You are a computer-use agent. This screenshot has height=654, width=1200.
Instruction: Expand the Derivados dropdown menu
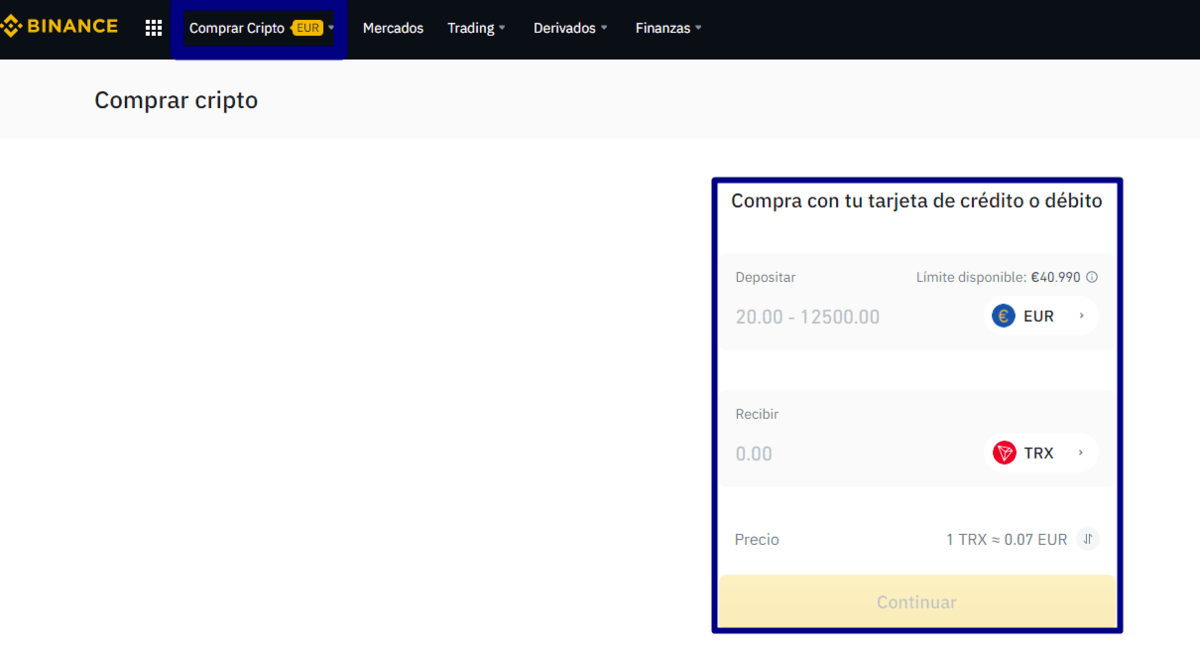click(570, 28)
